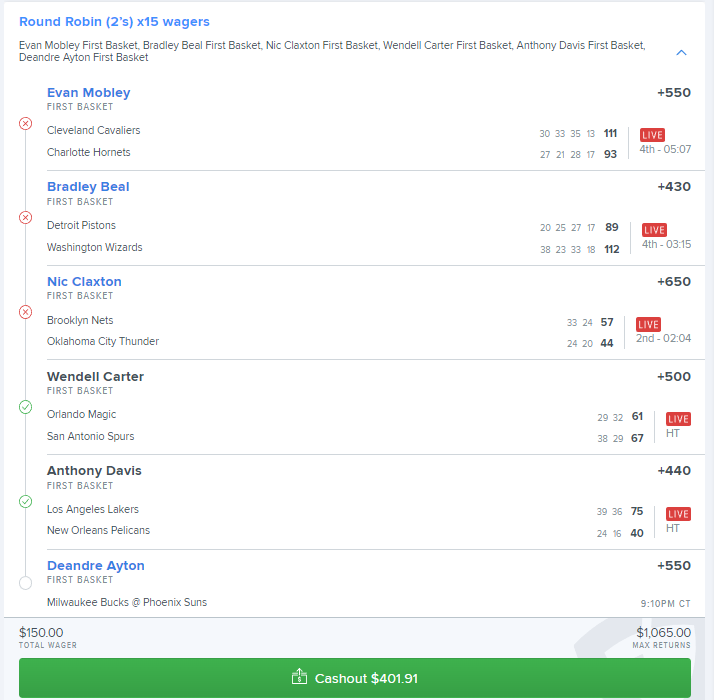This screenshot has height=700, width=714.
Task: Click the +500 odds for Wendell Carter
Action: (x=674, y=376)
